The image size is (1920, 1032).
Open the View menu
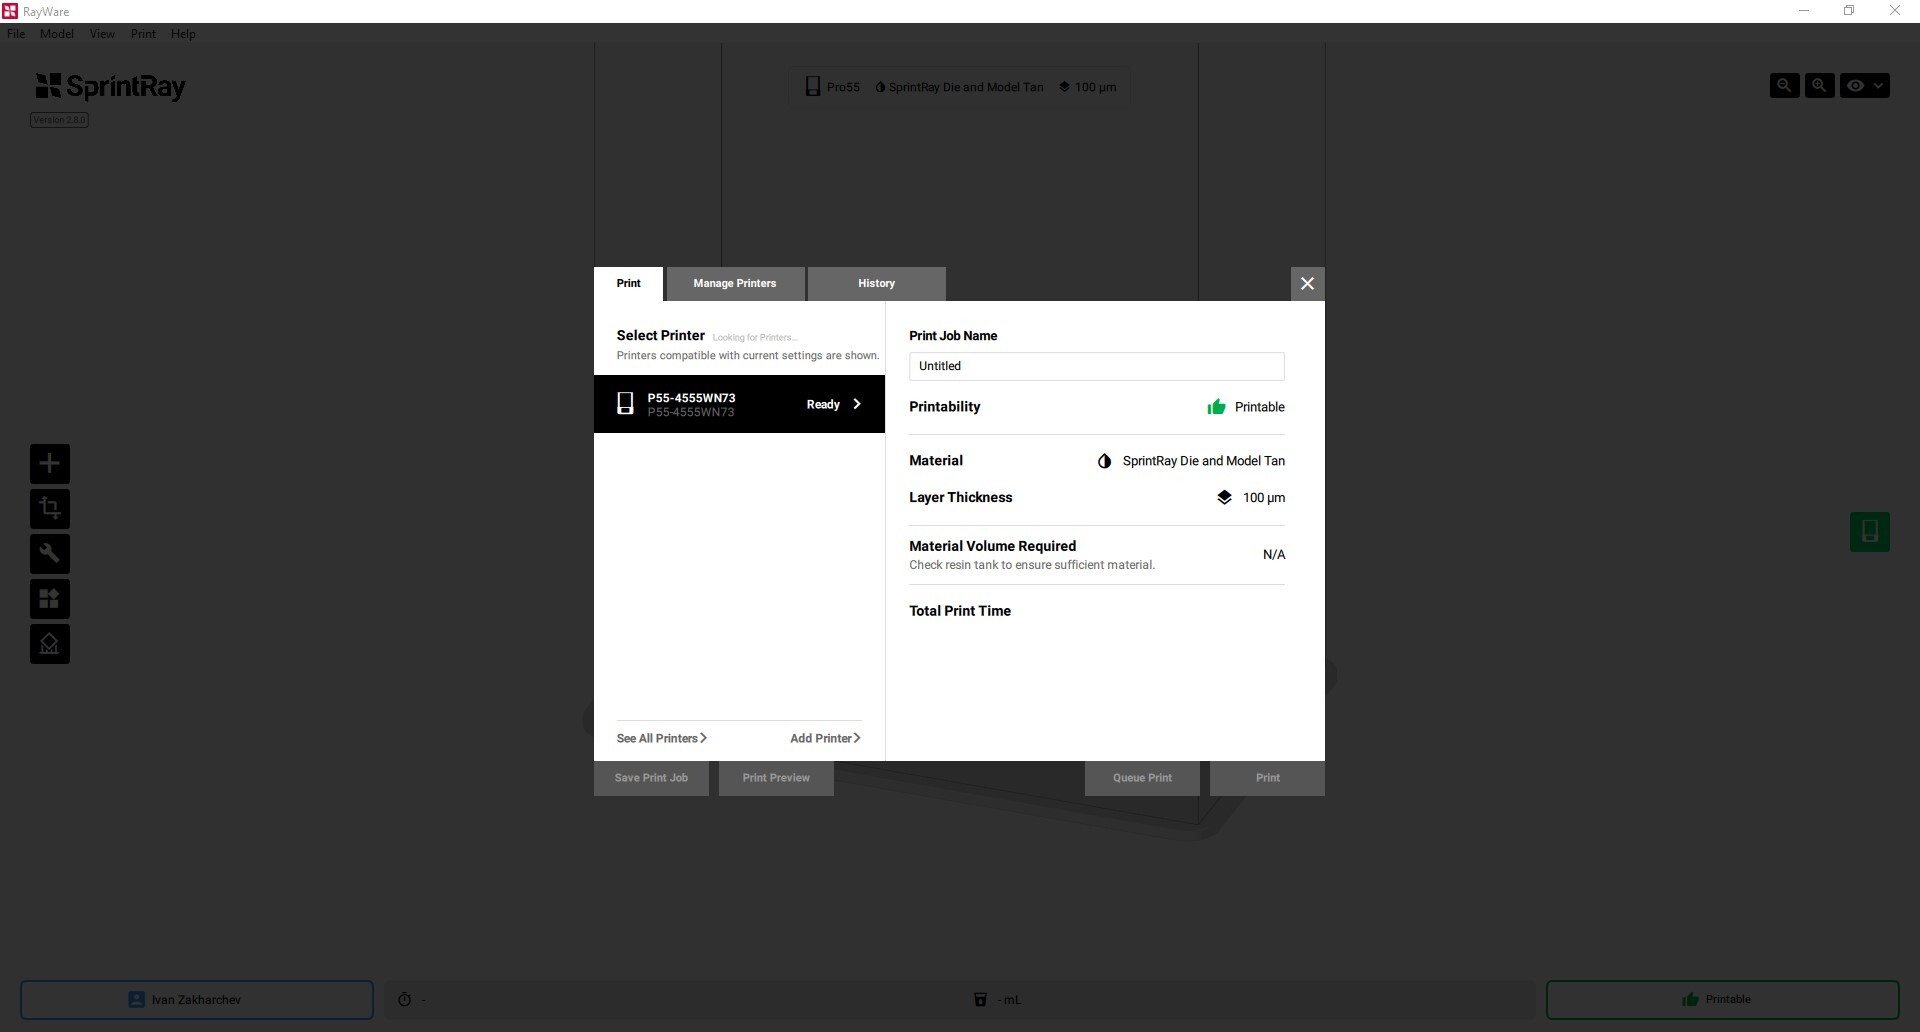point(102,34)
